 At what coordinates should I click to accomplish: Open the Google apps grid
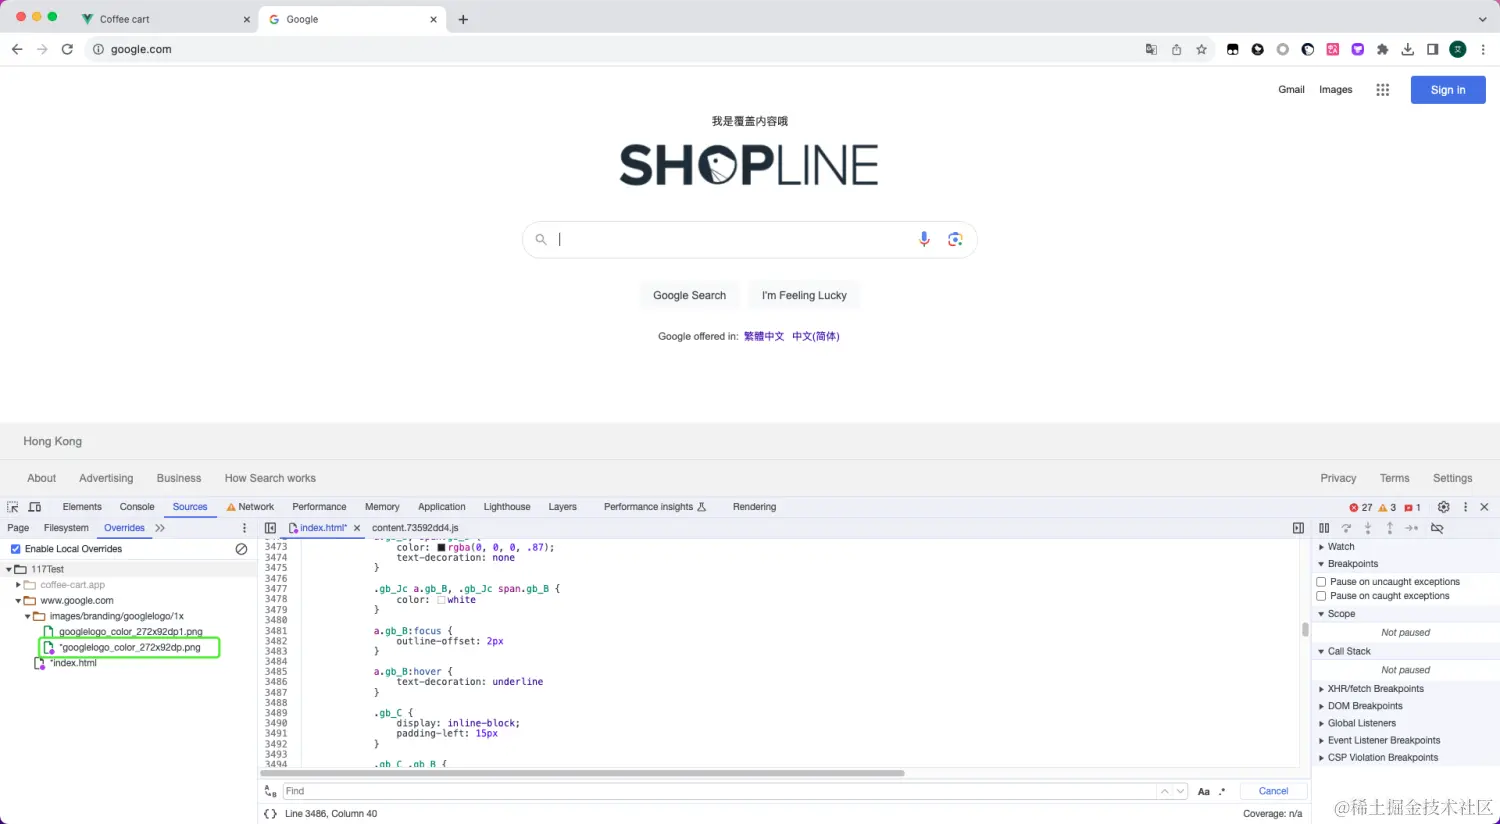pyautogui.click(x=1382, y=90)
